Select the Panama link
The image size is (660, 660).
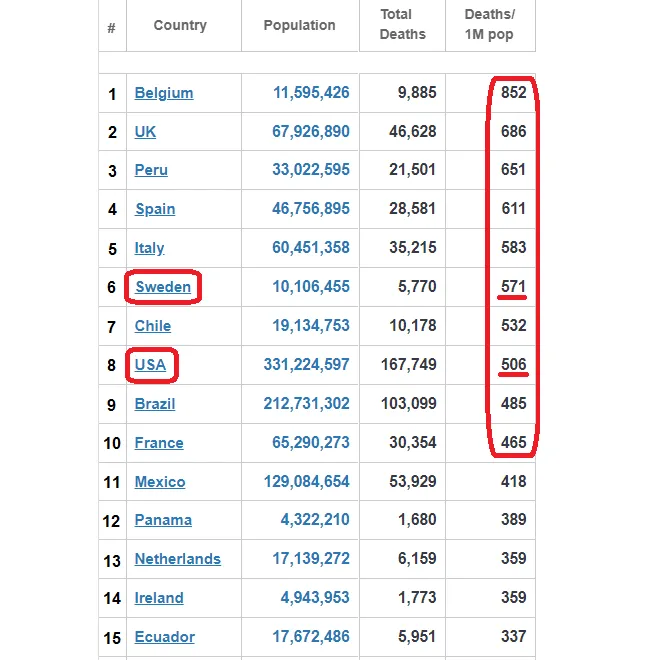(x=163, y=520)
